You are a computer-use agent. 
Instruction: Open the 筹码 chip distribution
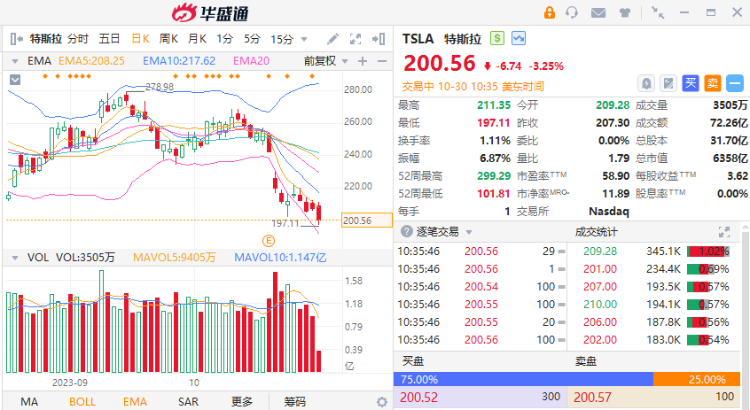click(x=295, y=402)
